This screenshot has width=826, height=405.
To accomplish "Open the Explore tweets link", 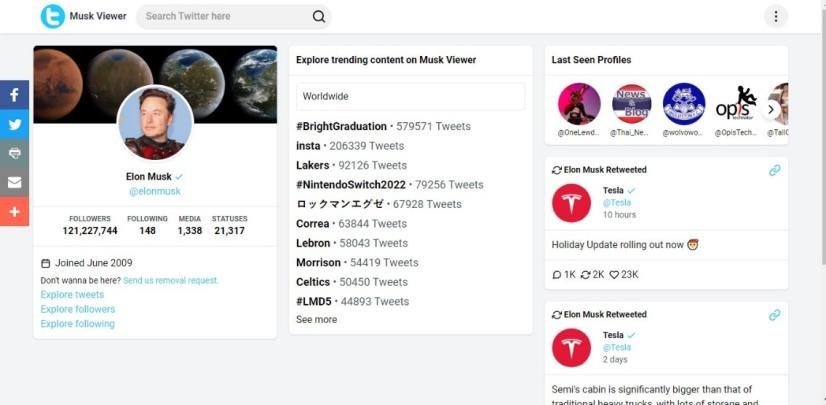I will click(x=72, y=295).
